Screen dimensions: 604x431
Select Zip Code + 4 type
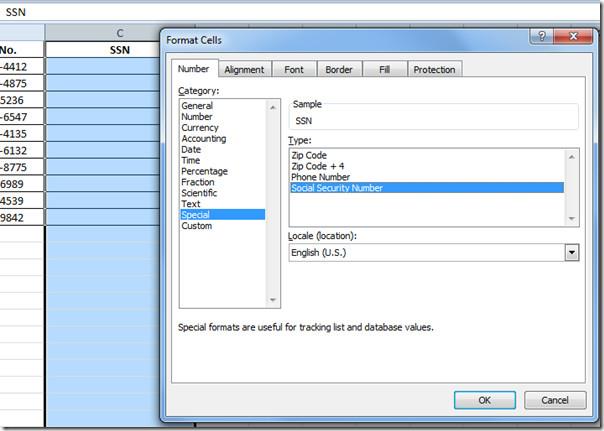click(317, 166)
